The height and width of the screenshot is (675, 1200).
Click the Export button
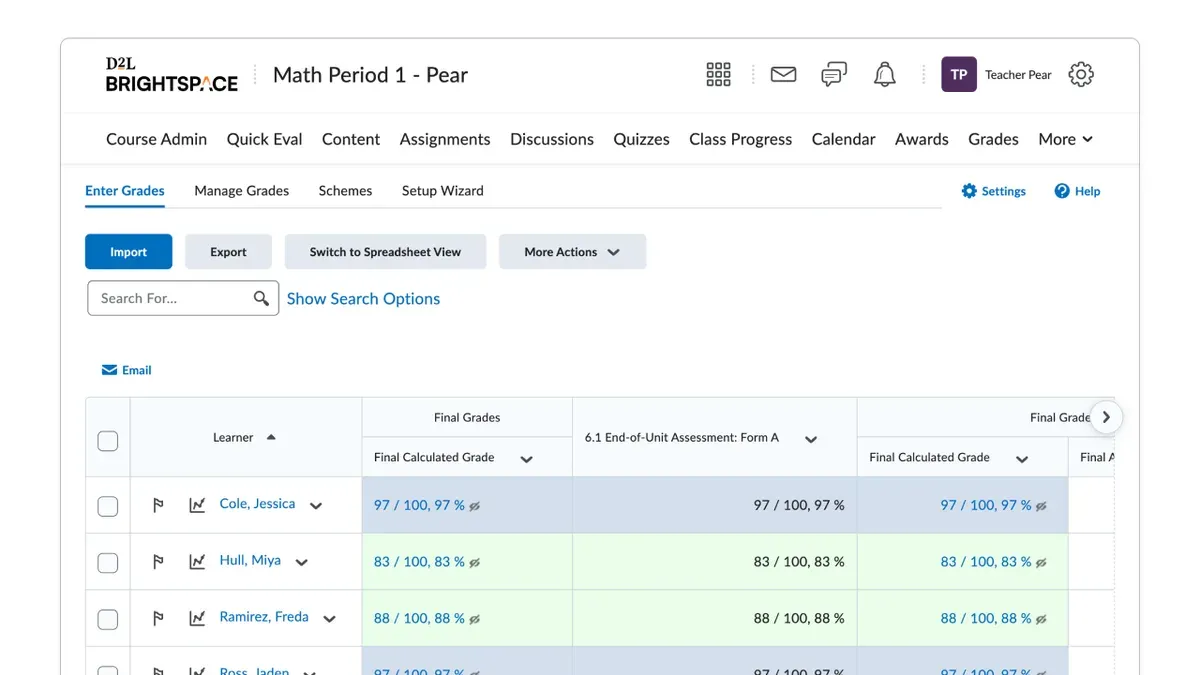[x=228, y=252]
